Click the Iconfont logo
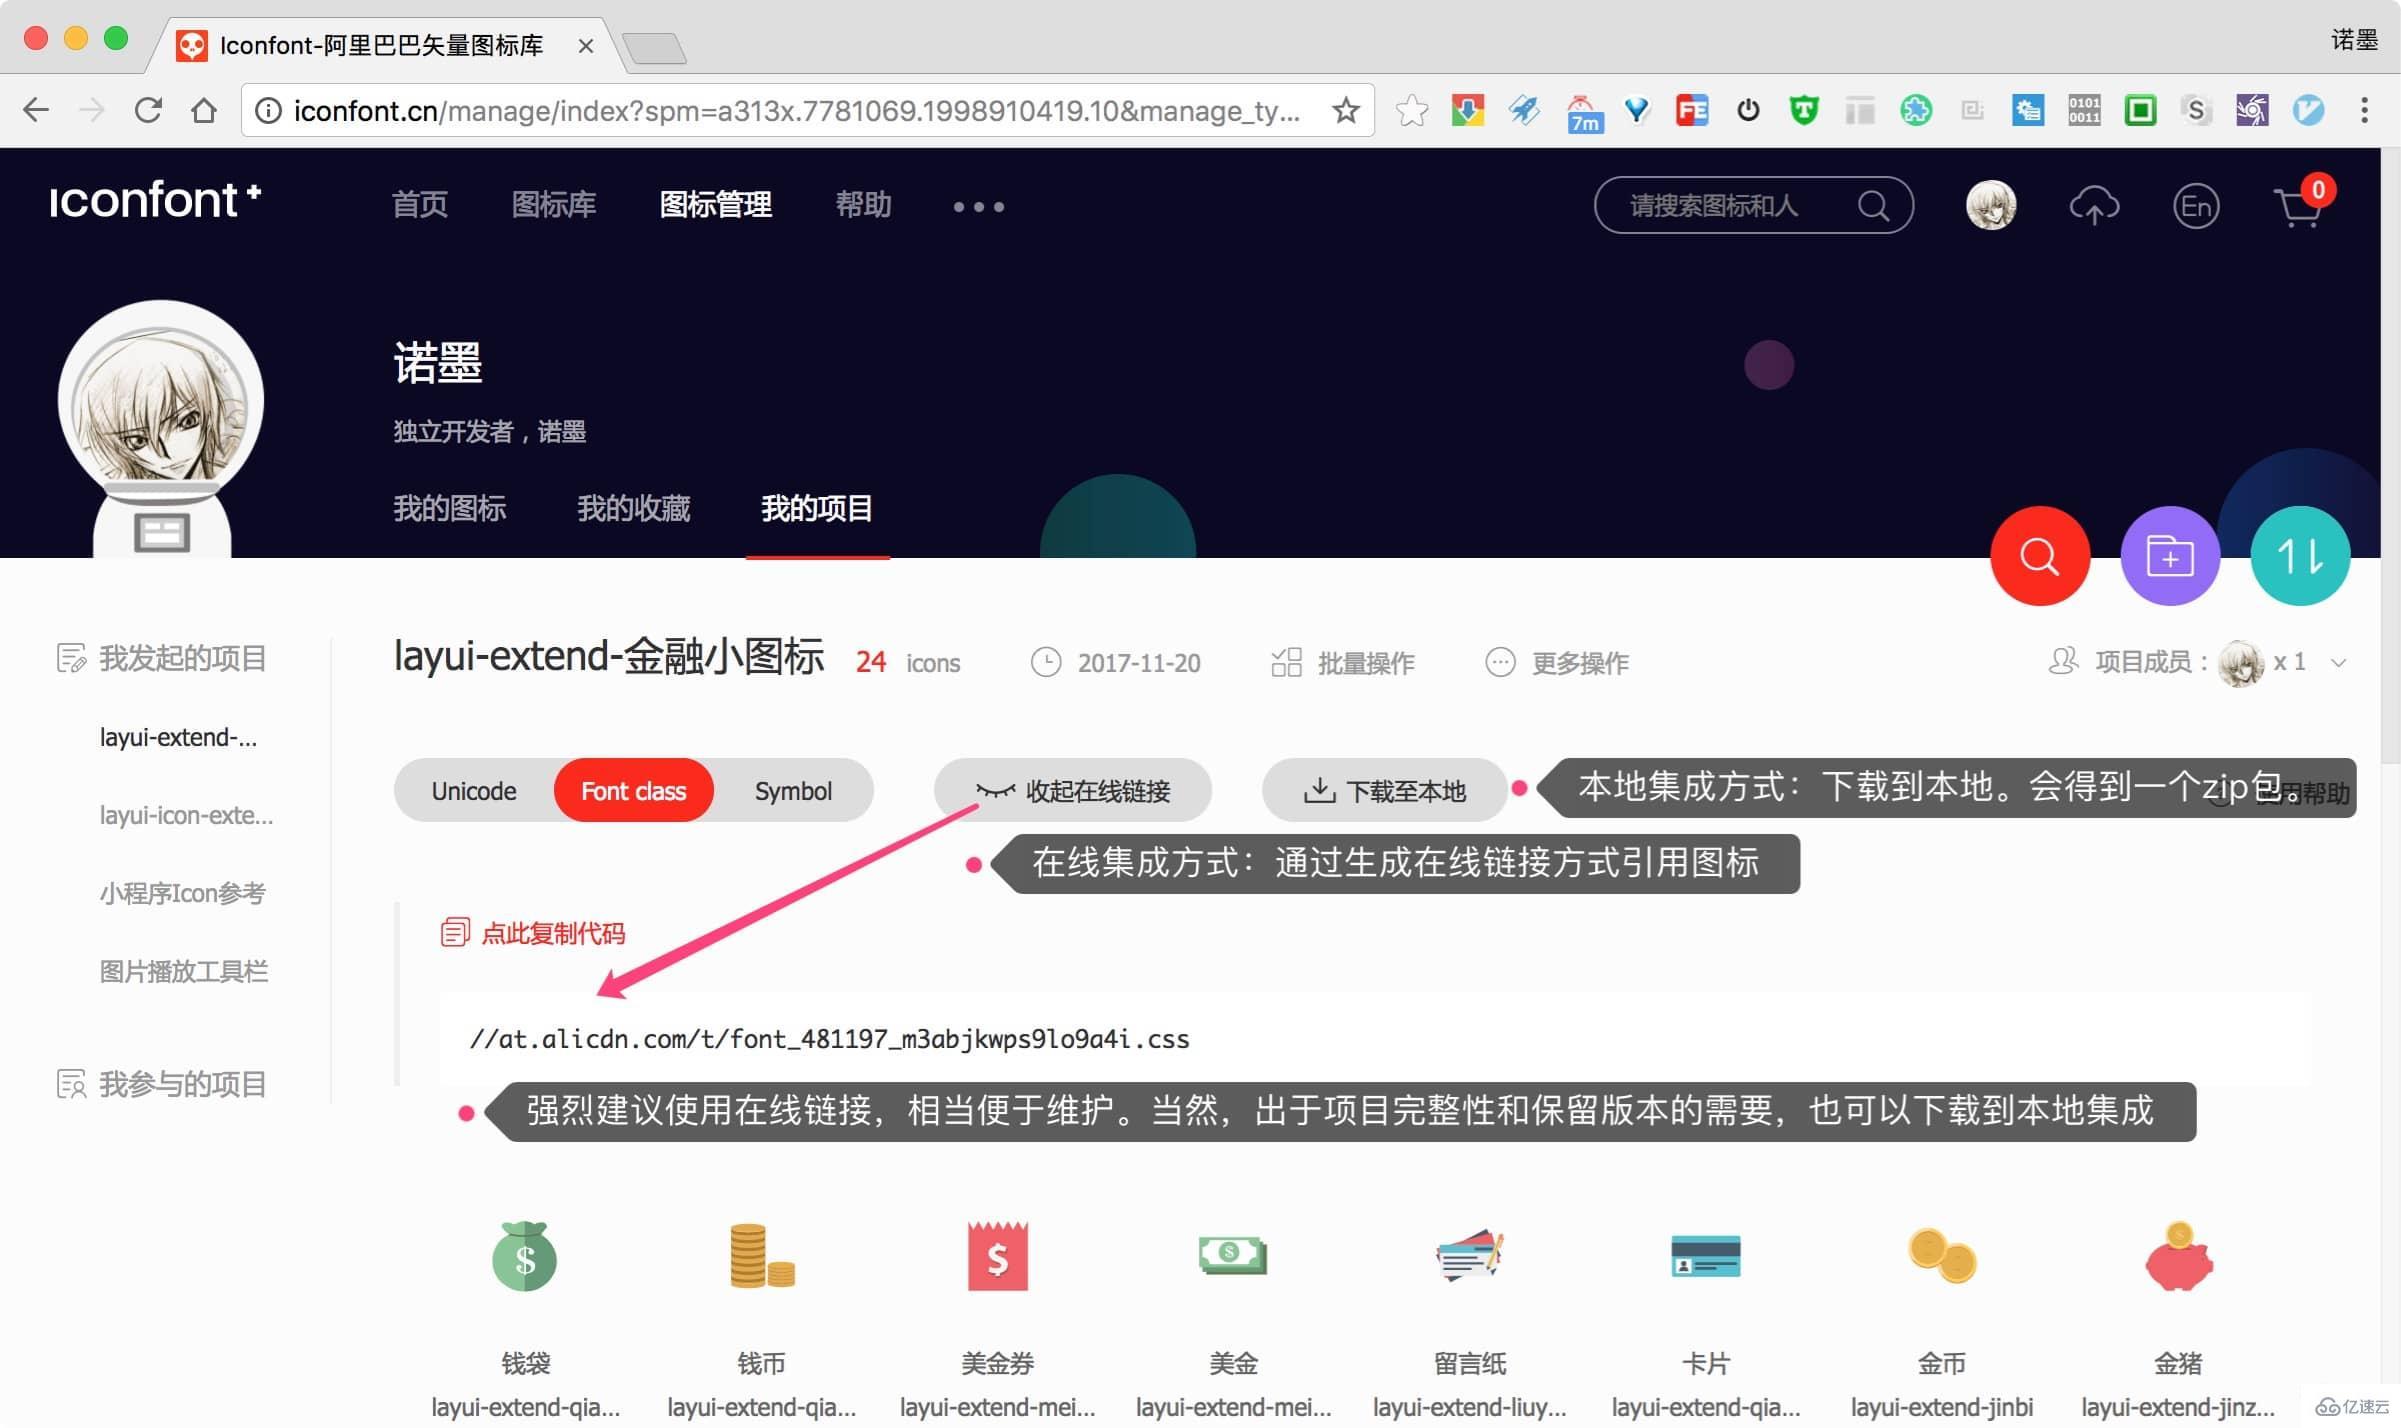The height and width of the screenshot is (1428, 2401). point(155,201)
